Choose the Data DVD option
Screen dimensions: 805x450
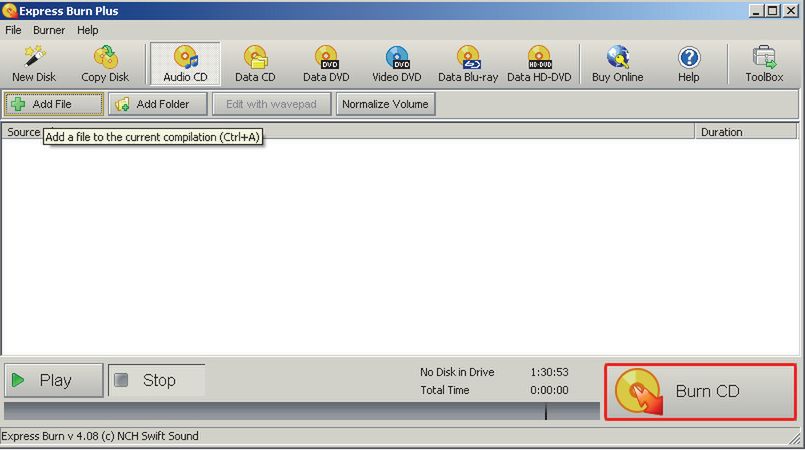326,64
